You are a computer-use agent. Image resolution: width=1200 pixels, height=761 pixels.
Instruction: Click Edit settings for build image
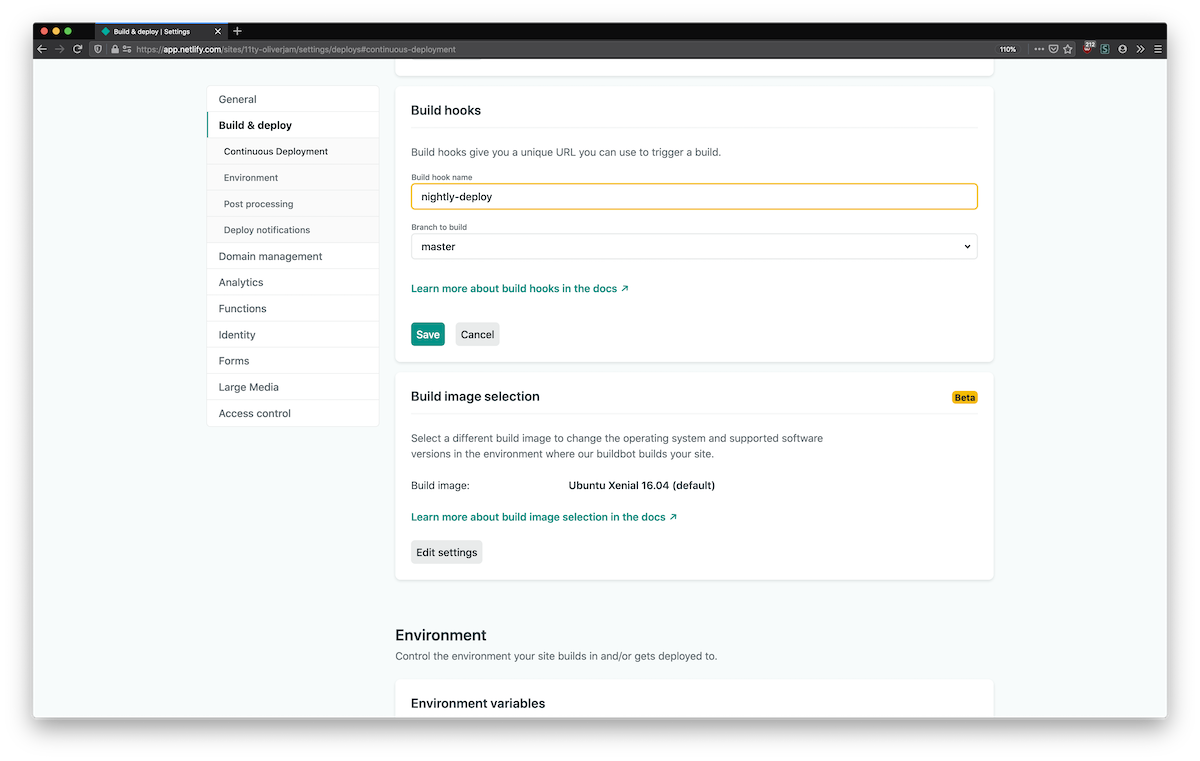[x=446, y=552]
